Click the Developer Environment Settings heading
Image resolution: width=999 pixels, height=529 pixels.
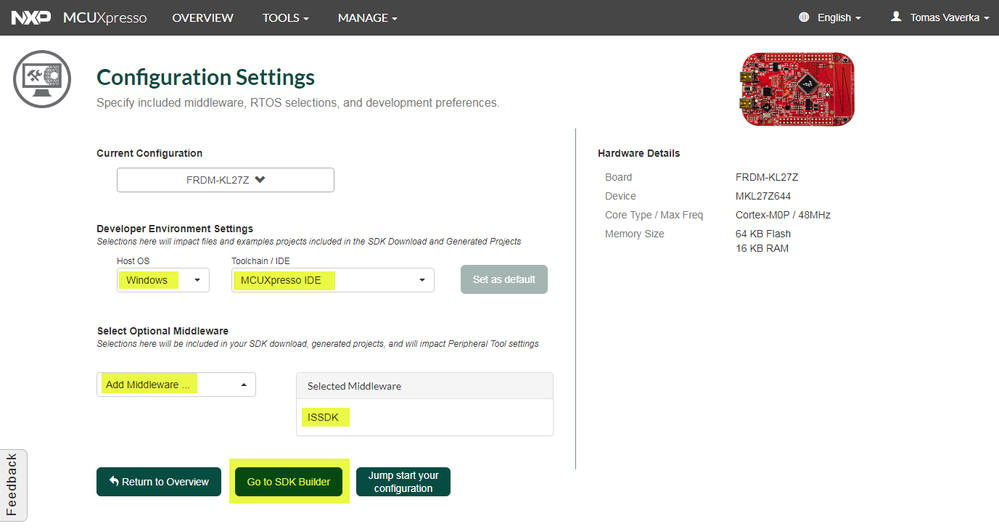point(175,229)
